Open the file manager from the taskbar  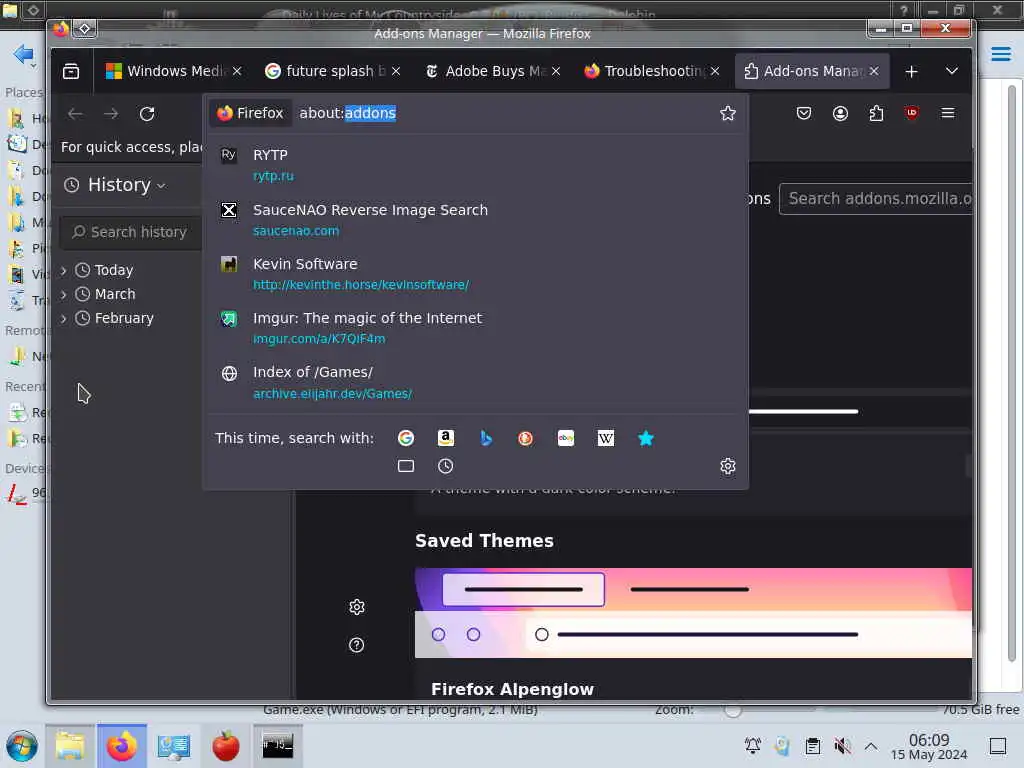(x=70, y=746)
